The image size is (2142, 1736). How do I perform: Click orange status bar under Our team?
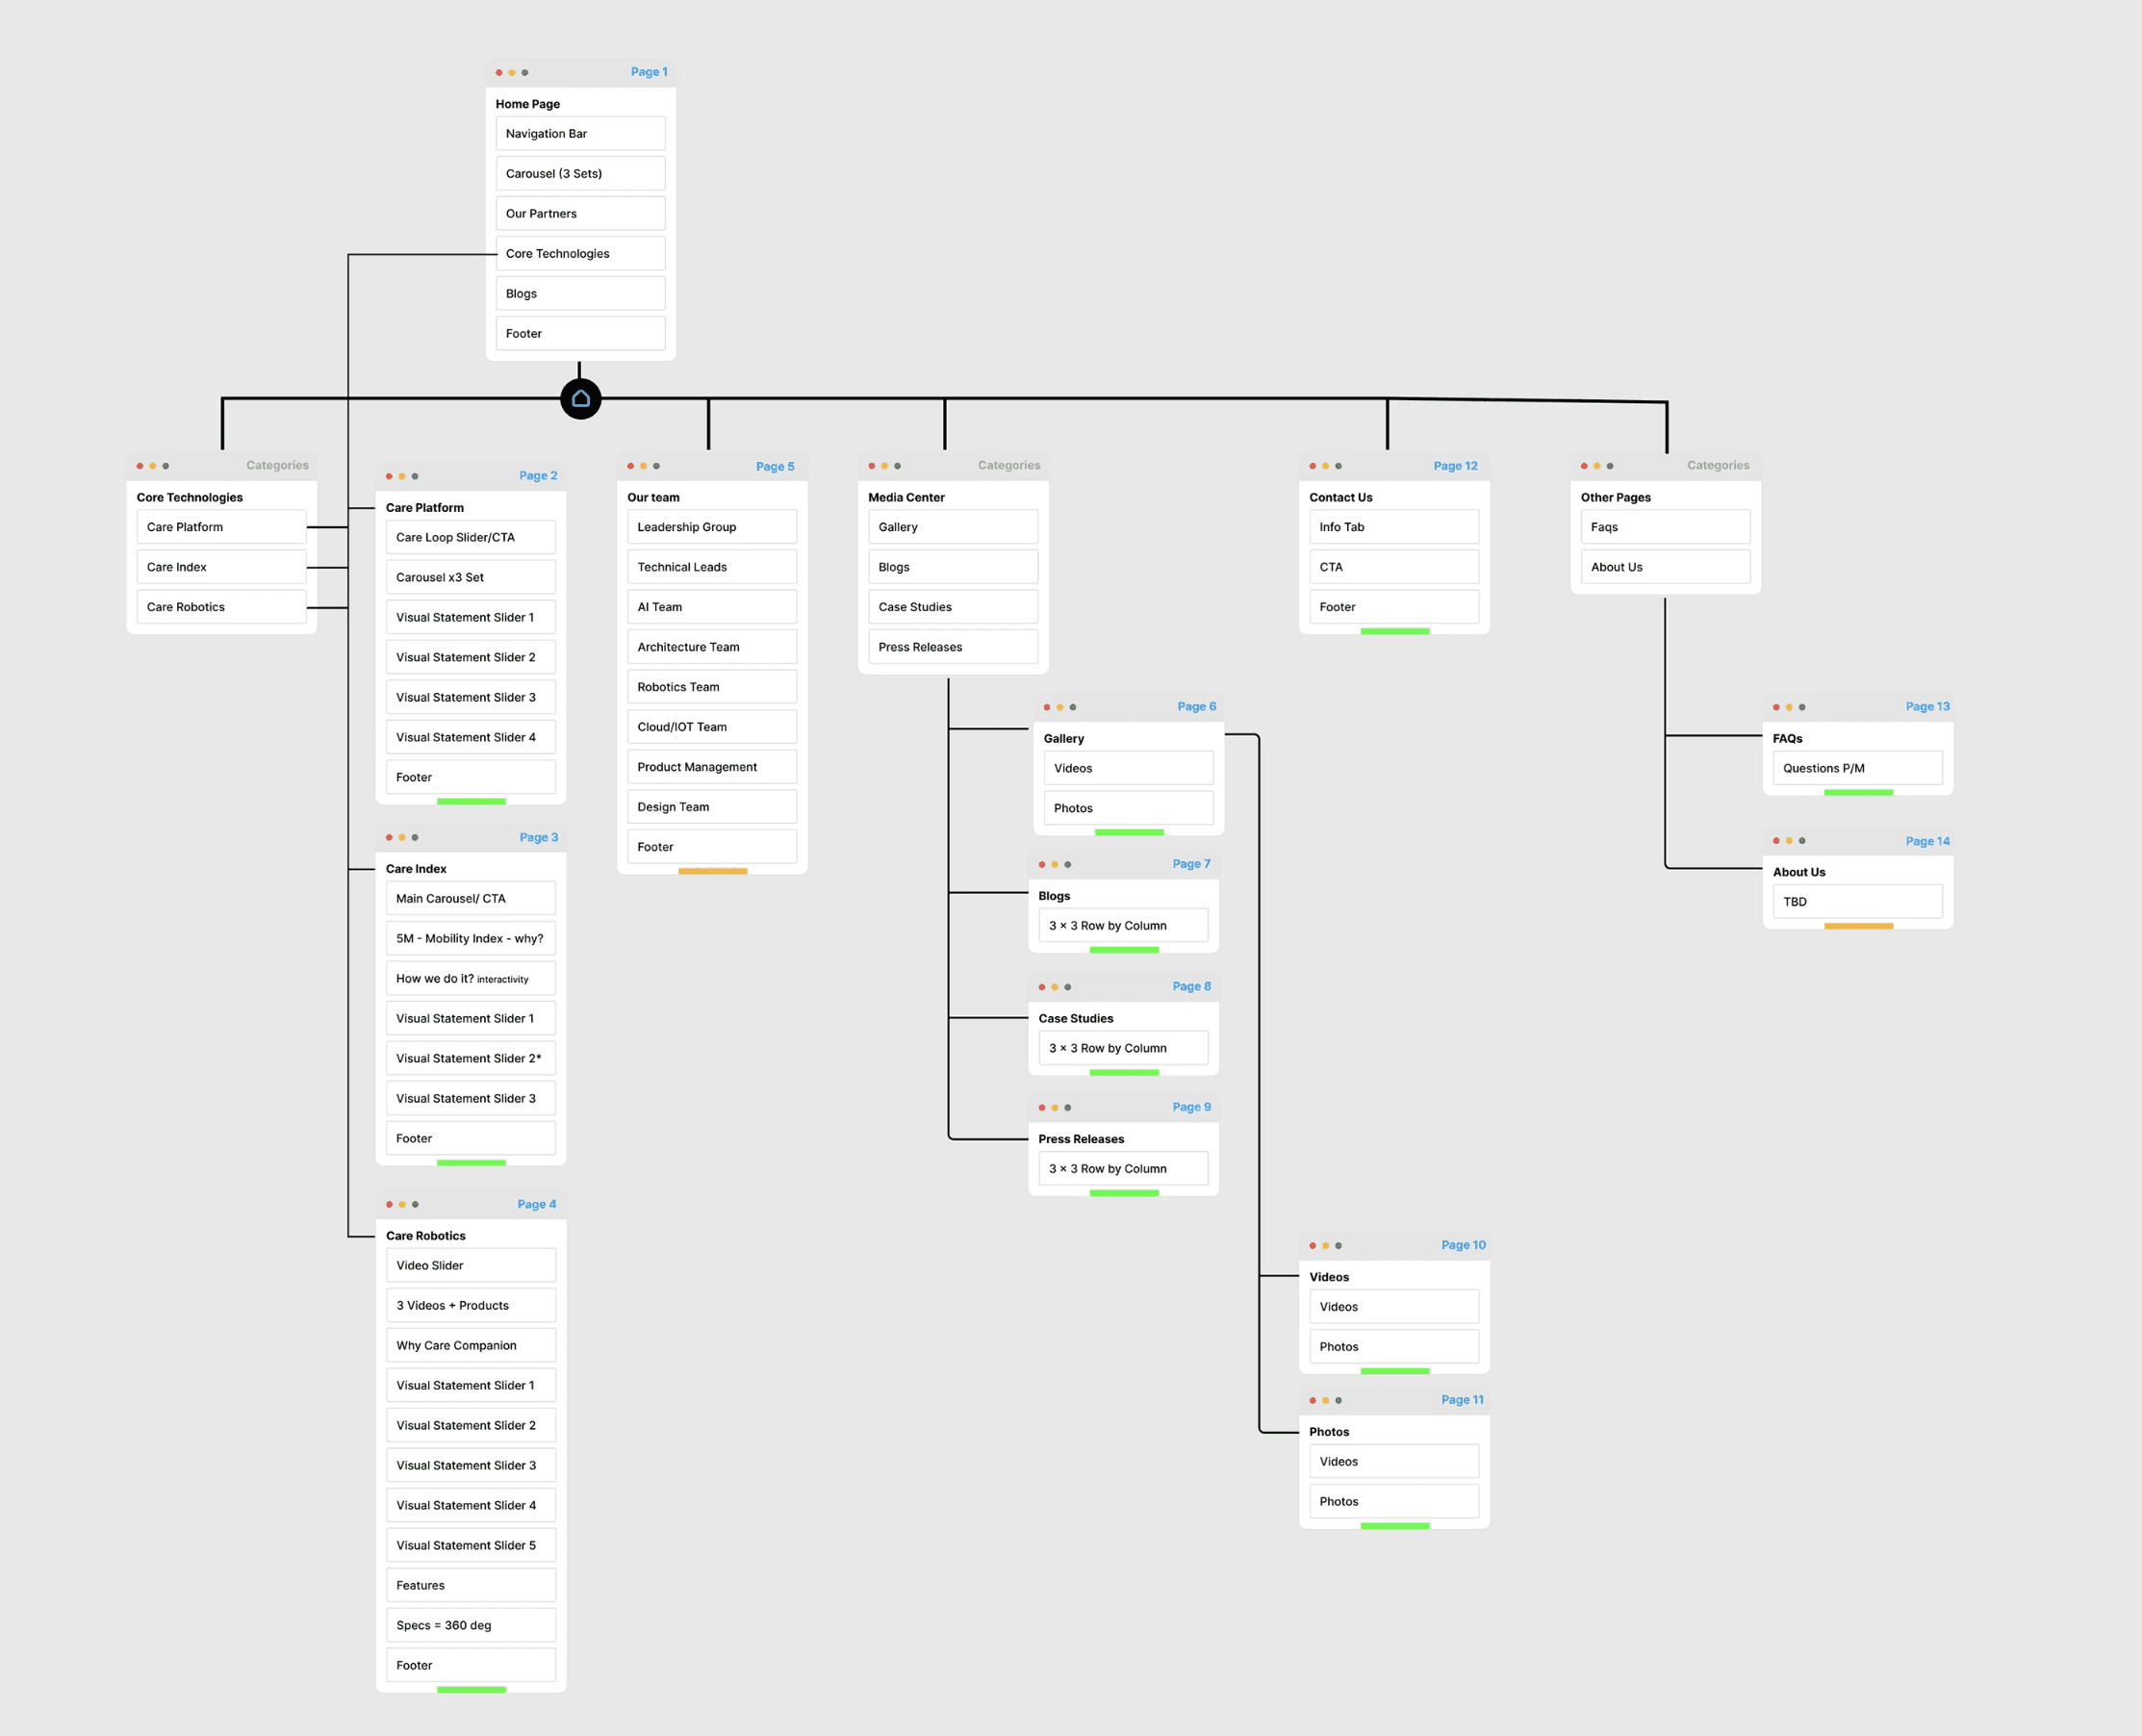click(712, 872)
